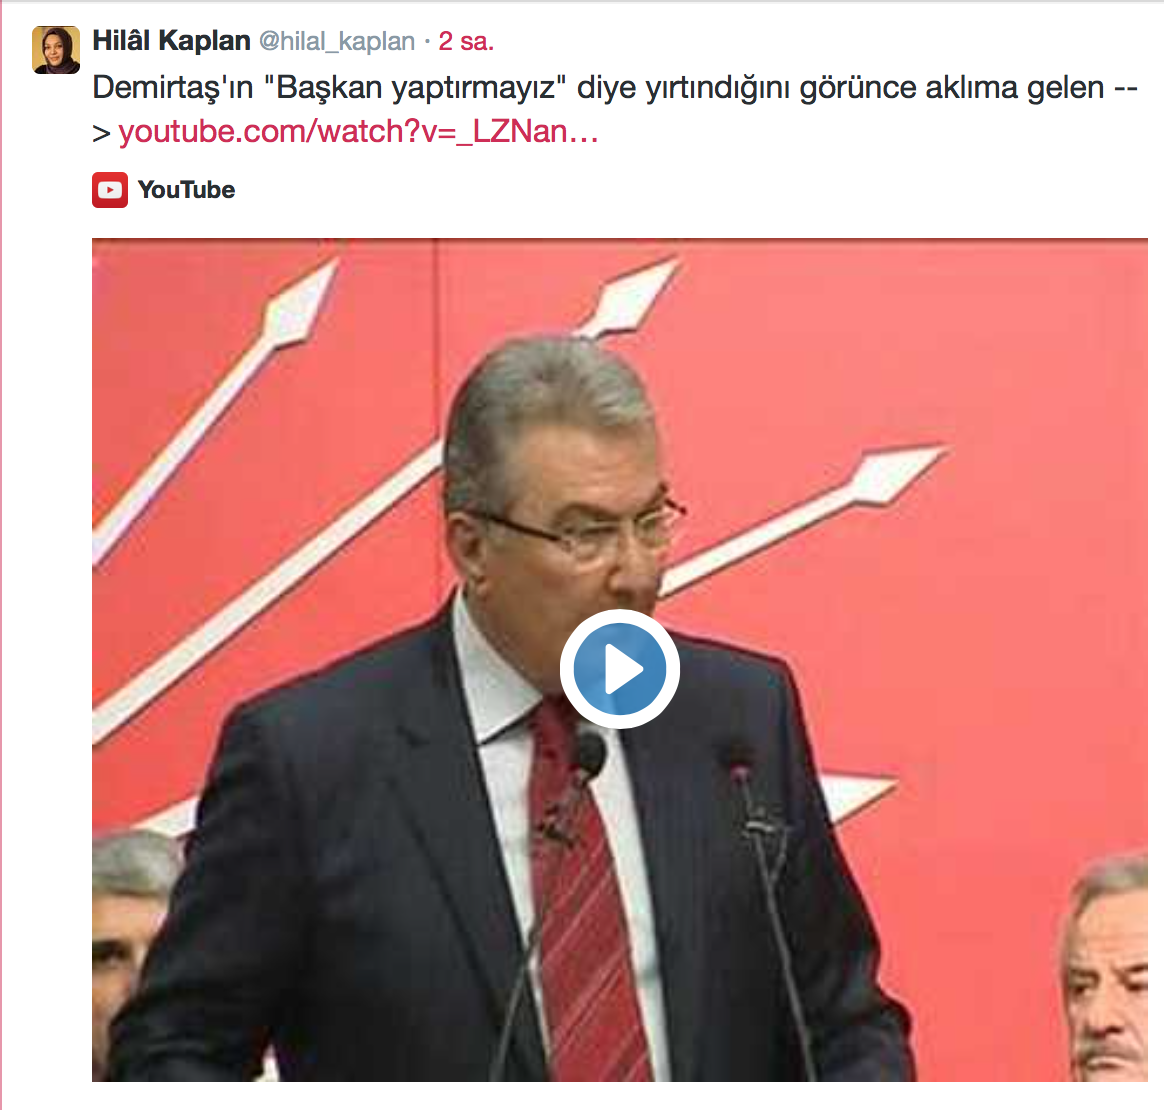
Task: Play the embedded YouTube video
Action: 620,669
